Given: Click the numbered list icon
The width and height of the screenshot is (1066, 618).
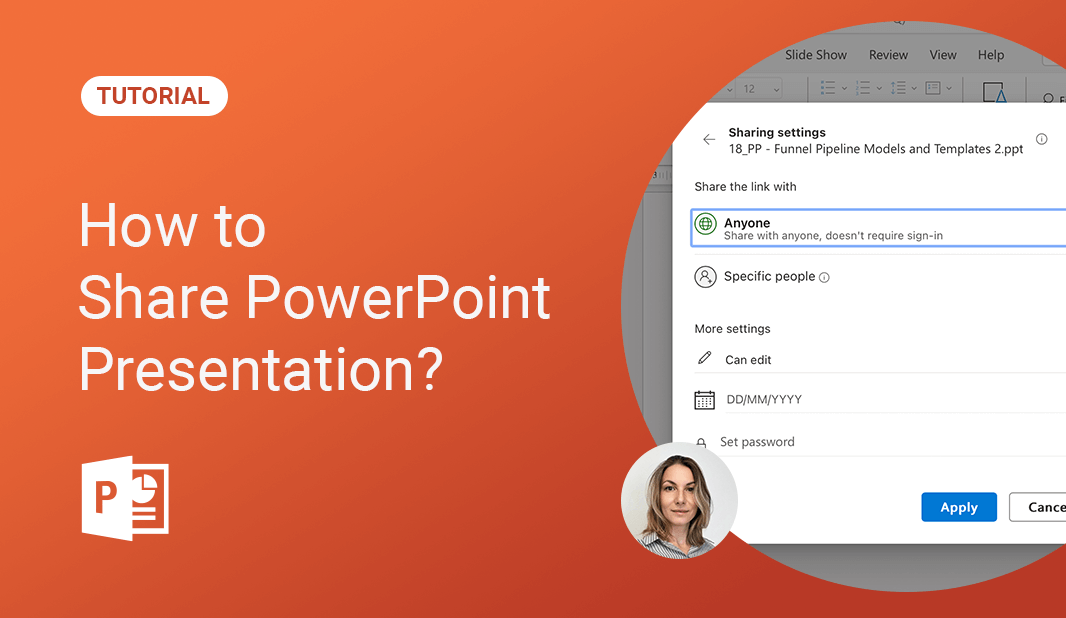Looking at the screenshot, I should point(864,87).
